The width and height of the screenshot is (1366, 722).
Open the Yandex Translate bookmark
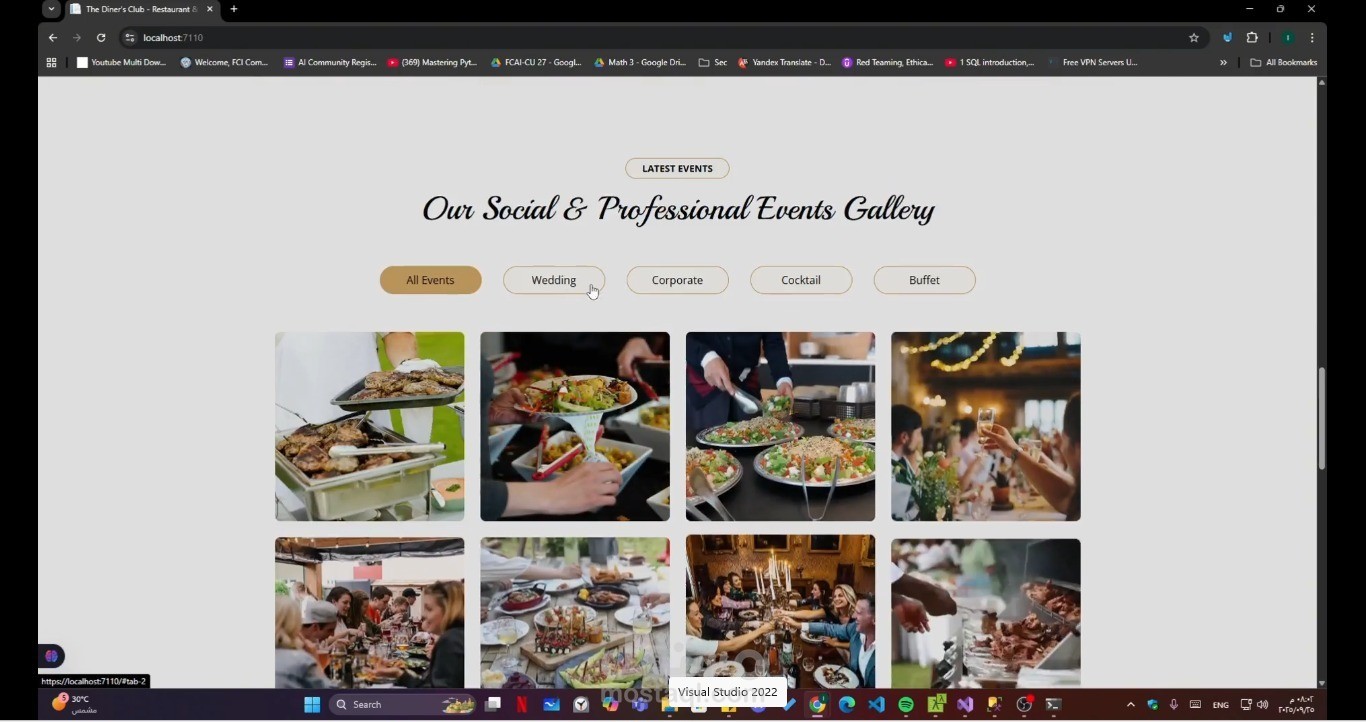pos(784,62)
